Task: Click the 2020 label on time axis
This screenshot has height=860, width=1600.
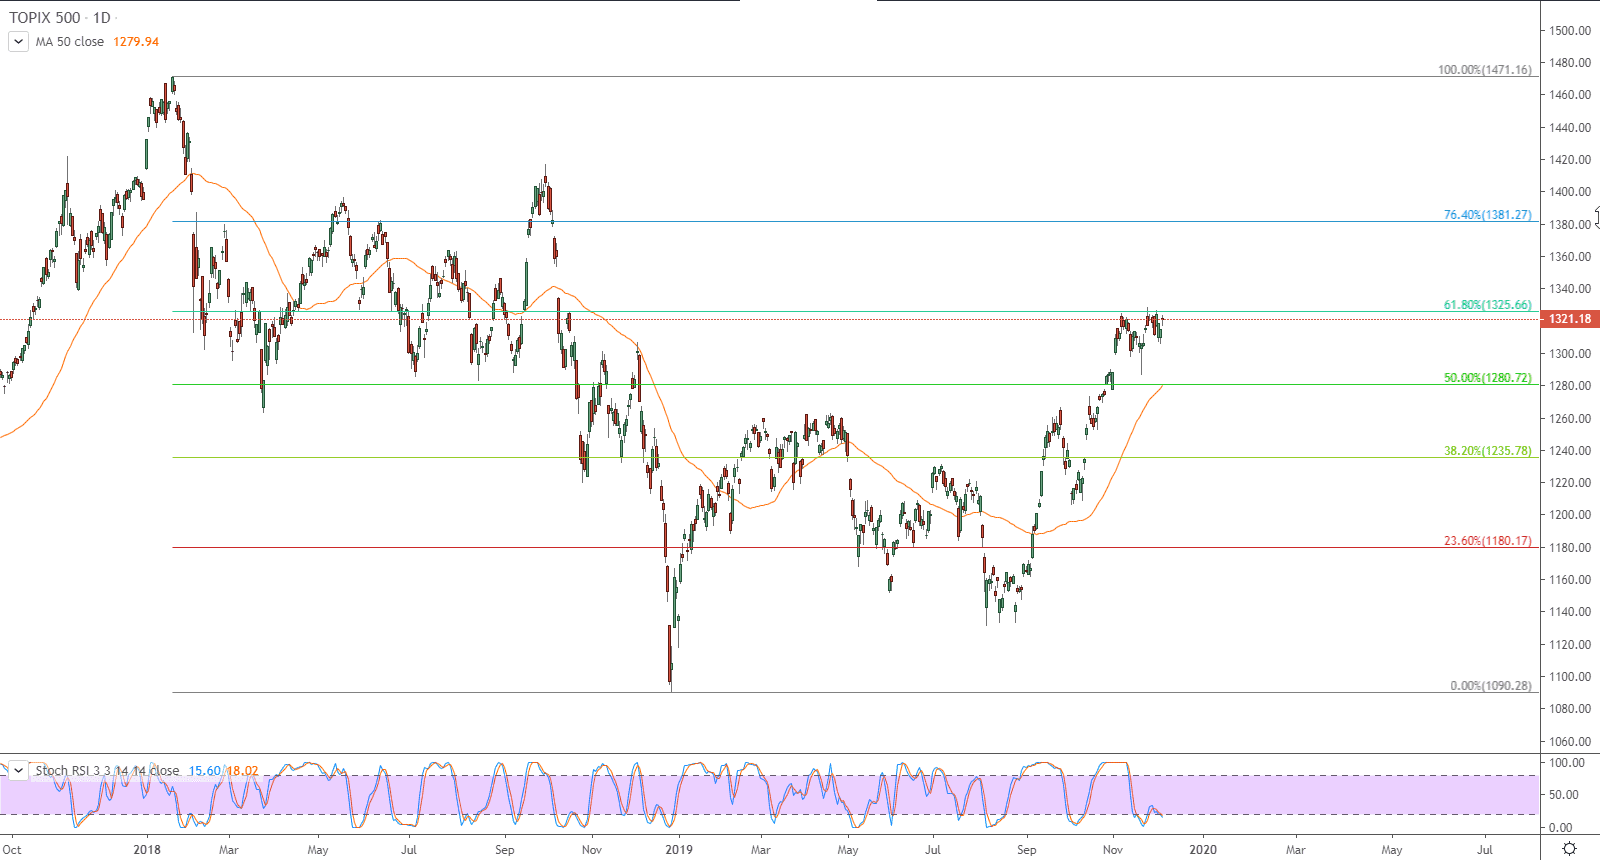Action: point(1203,850)
